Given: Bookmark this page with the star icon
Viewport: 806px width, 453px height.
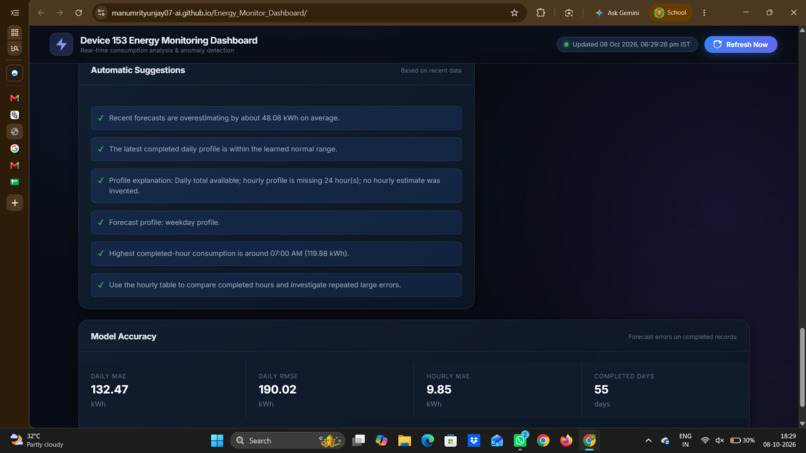Looking at the screenshot, I should (514, 13).
